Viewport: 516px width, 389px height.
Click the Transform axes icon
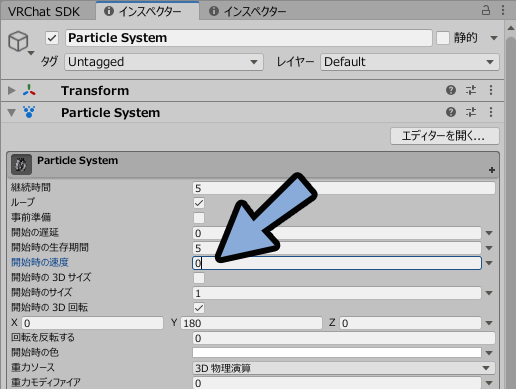pyautogui.click(x=29, y=90)
